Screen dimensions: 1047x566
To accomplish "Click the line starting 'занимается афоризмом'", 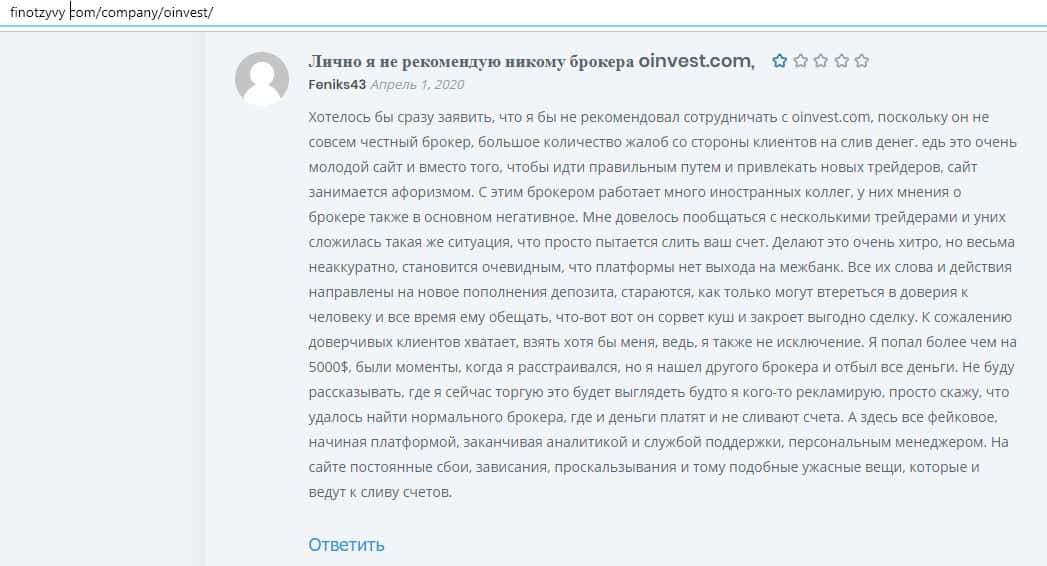I will coord(634,192).
